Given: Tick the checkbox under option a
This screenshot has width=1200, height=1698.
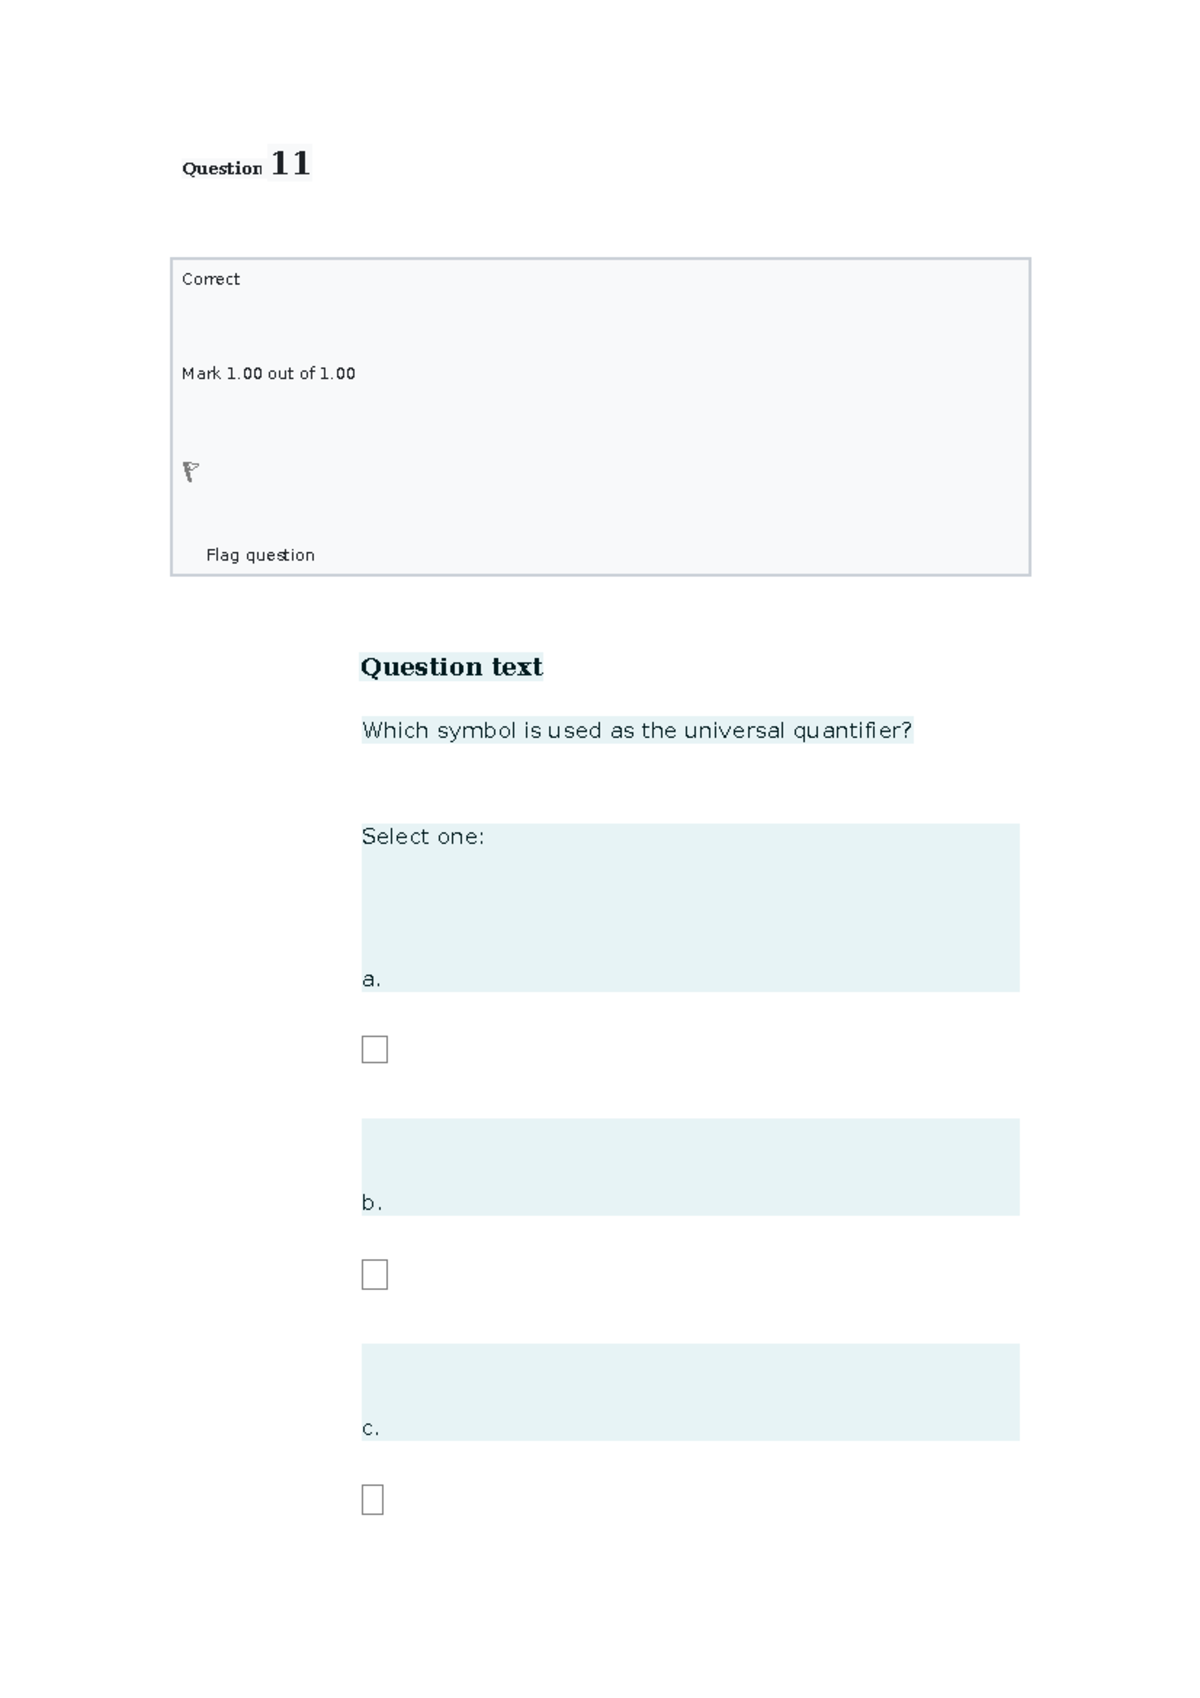Looking at the screenshot, I should (x=374, y=1049).
